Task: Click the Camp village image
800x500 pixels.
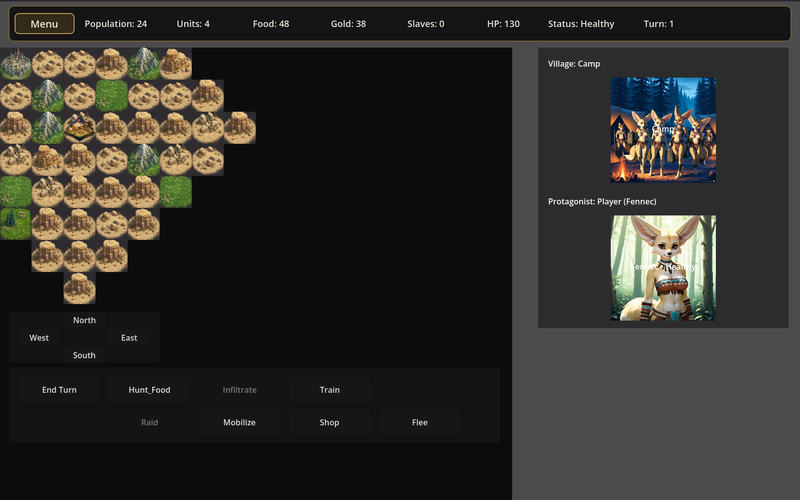Action: tap(663, 130)
